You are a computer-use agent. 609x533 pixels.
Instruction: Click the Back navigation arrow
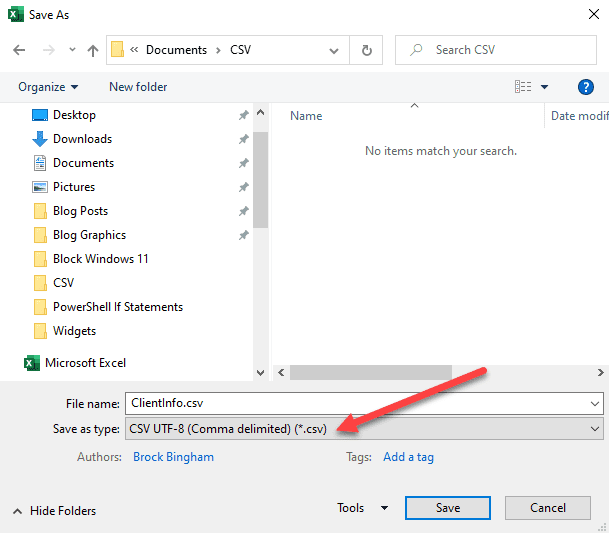(x=19, y=50)
